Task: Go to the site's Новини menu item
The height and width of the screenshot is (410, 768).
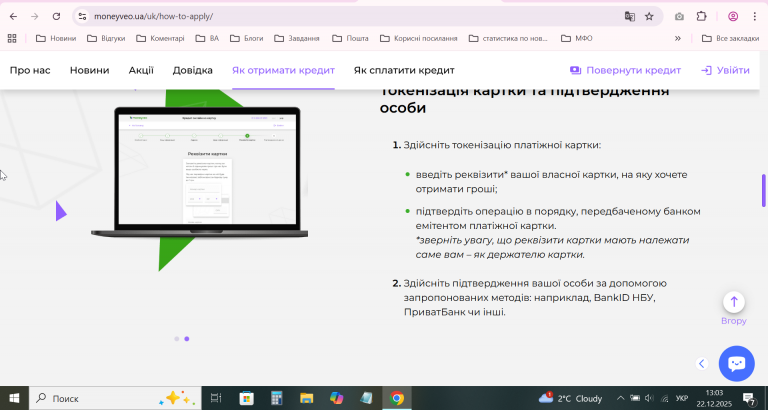Action: click(x=89, y=71)
